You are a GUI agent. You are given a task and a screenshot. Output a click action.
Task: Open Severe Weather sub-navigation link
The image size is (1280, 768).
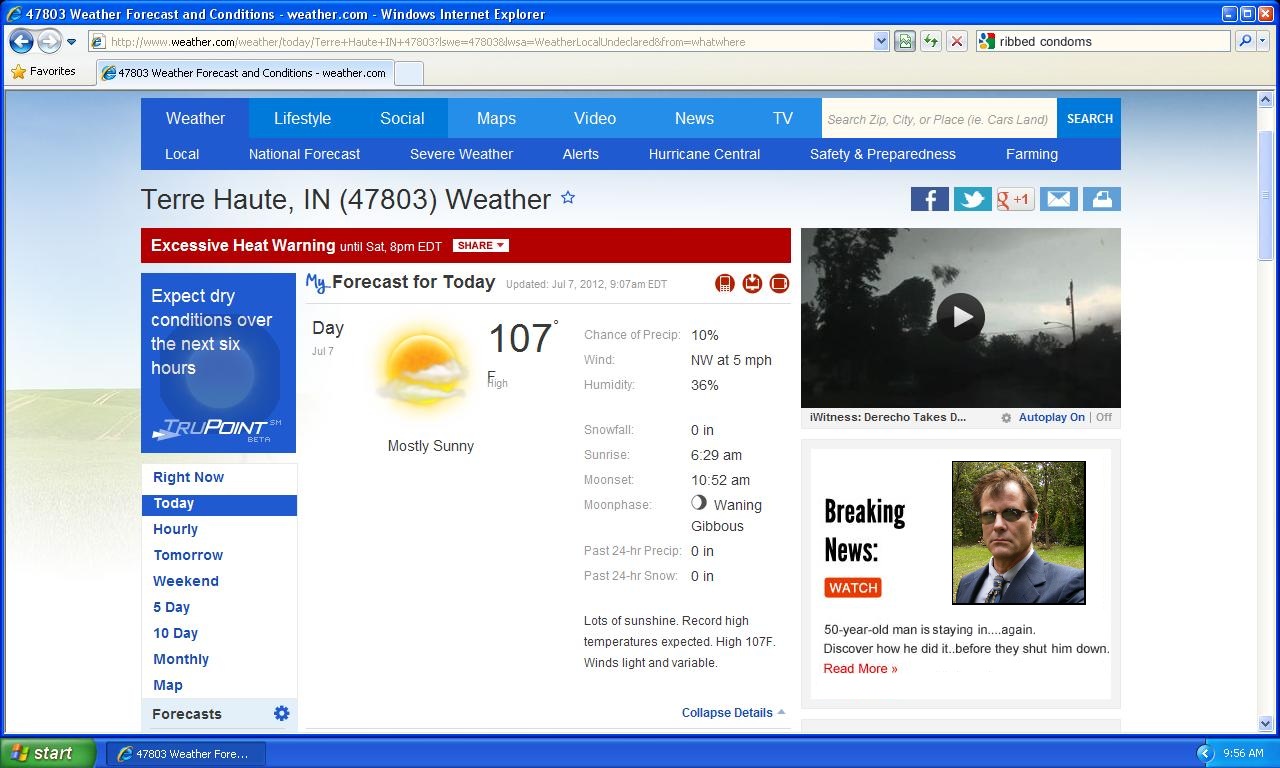461,154
